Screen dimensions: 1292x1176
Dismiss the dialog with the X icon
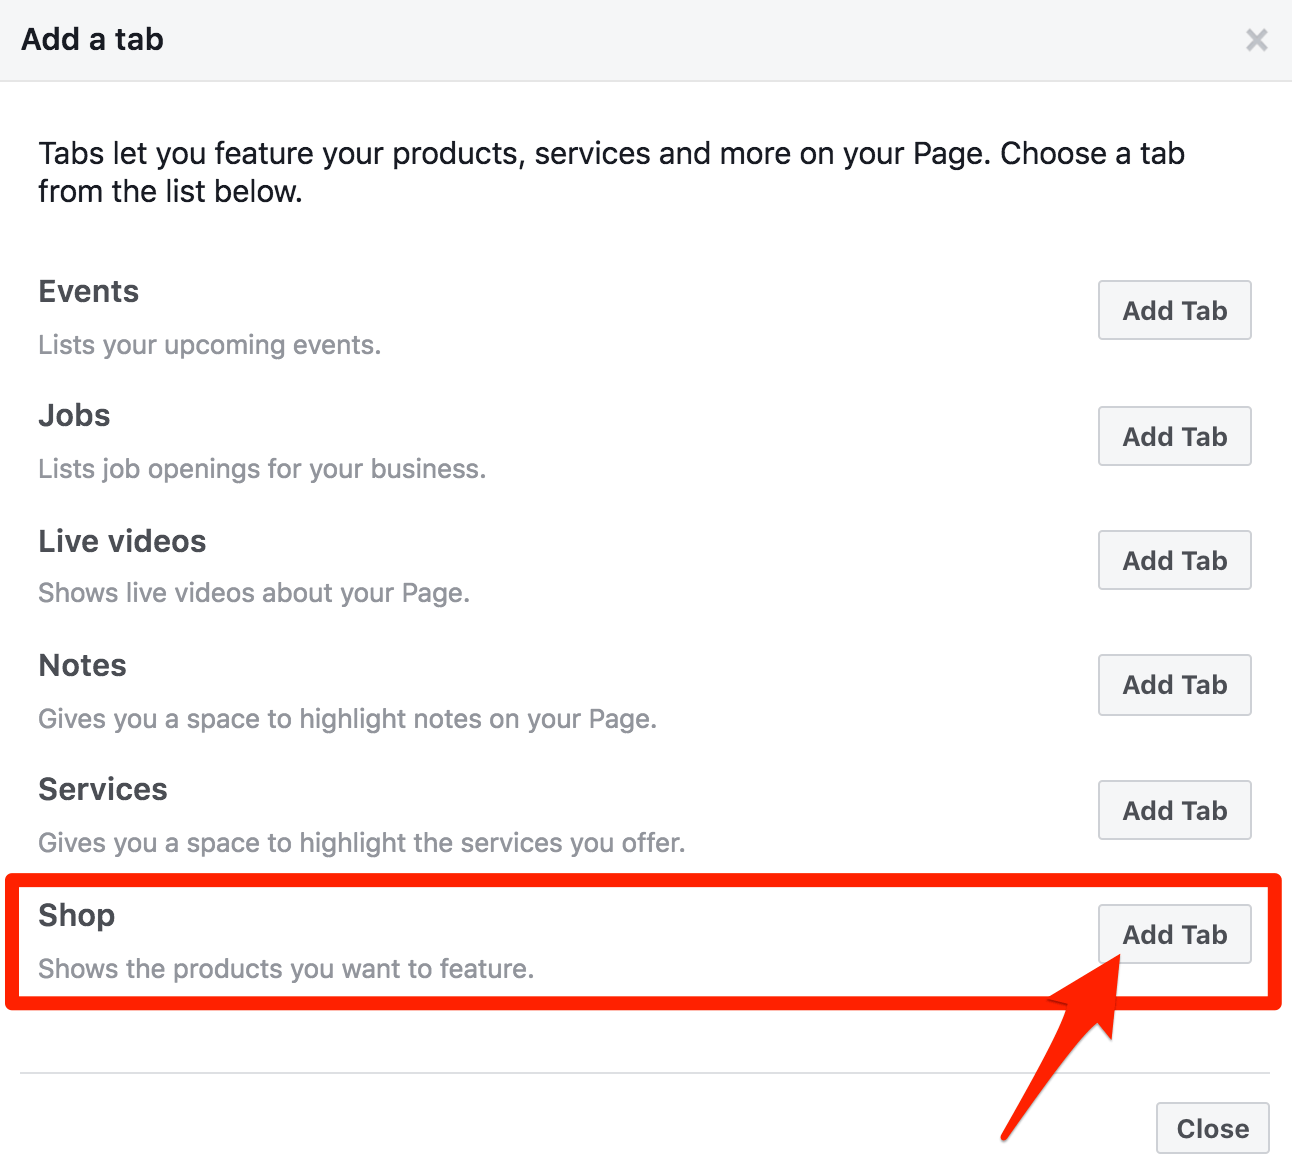(x=1256, y=40)
